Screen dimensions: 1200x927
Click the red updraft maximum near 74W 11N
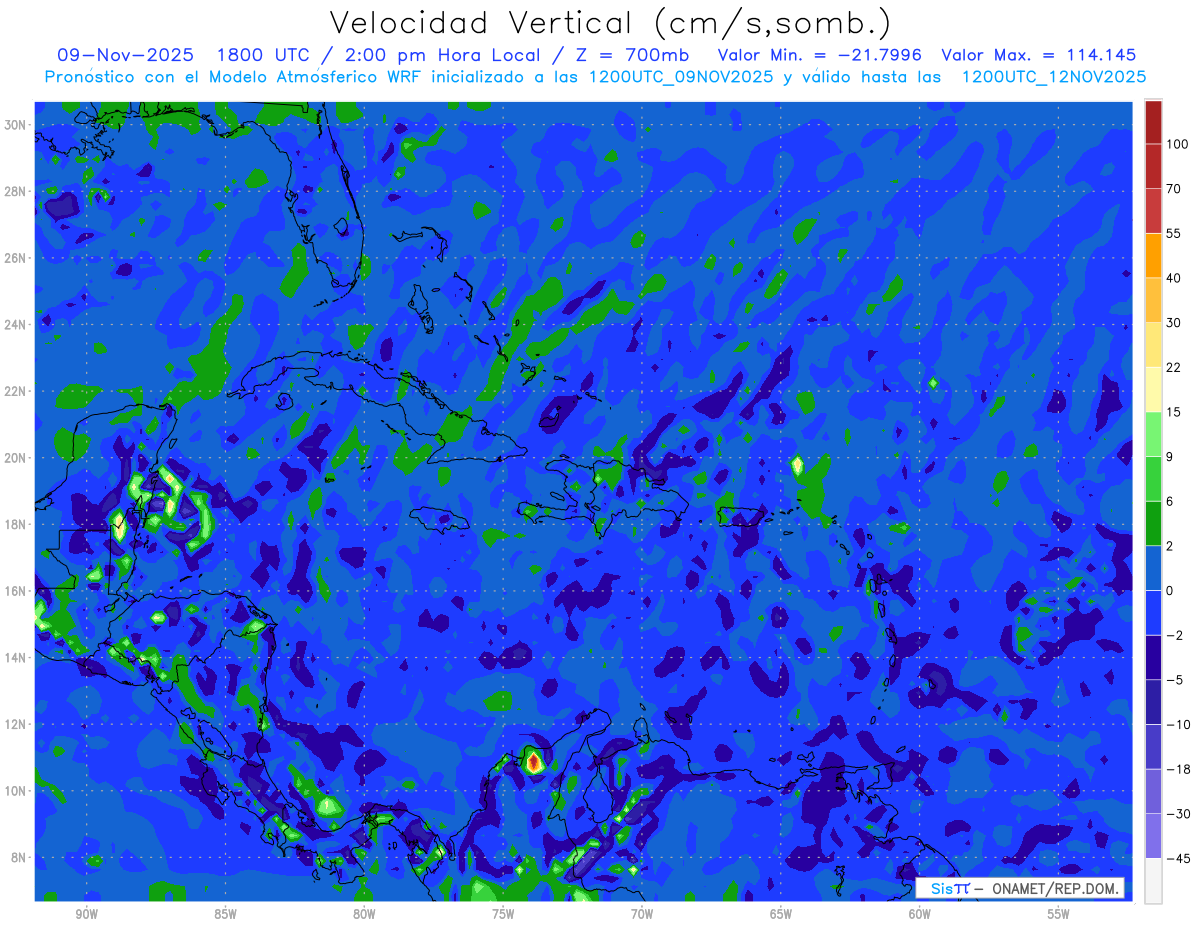coord(534,762)
